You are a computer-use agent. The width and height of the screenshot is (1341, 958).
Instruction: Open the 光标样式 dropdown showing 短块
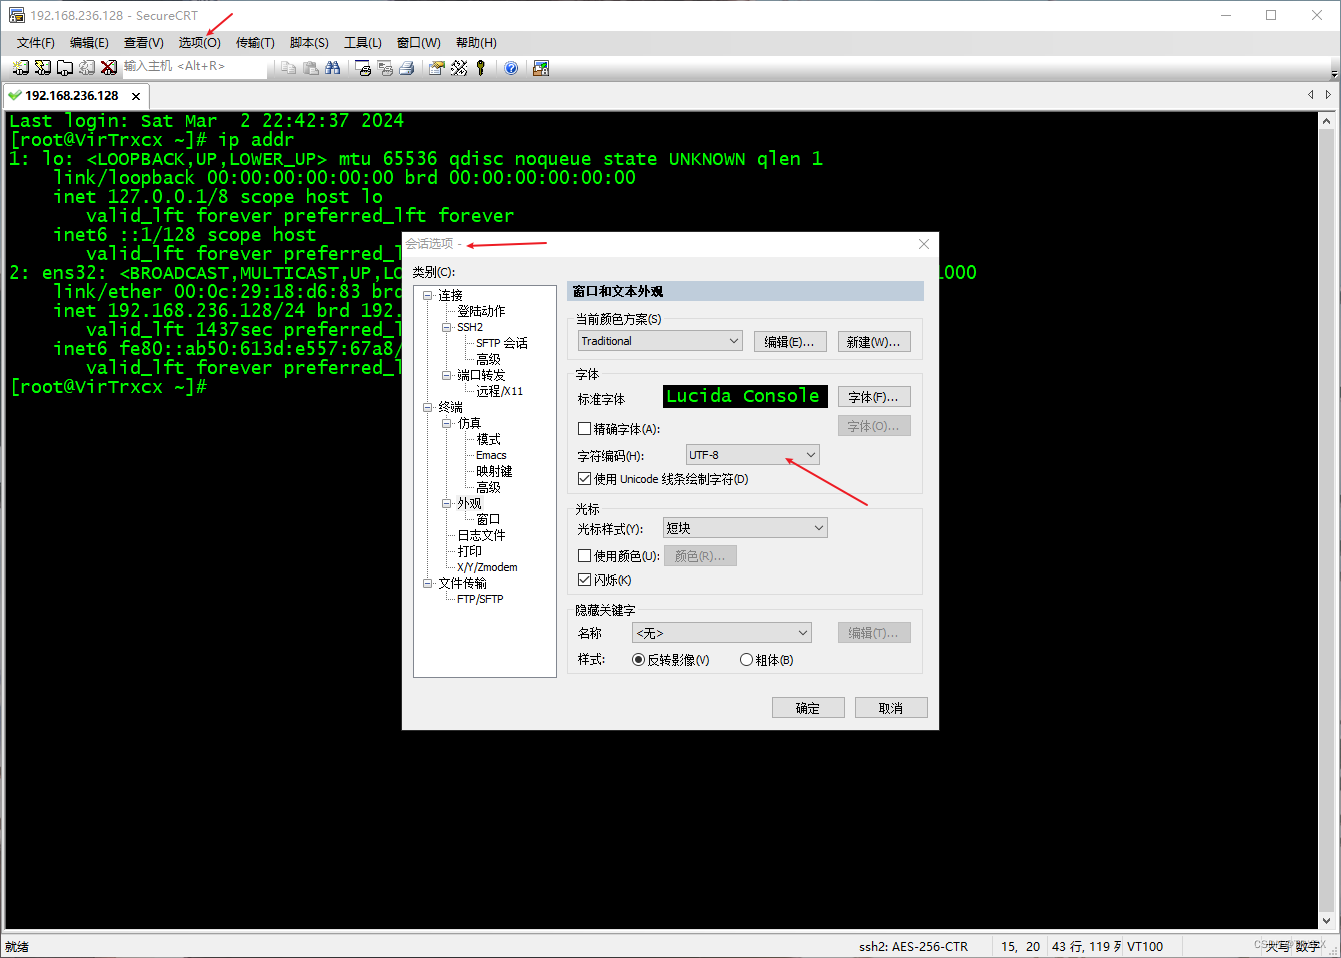tap(745, 528)
